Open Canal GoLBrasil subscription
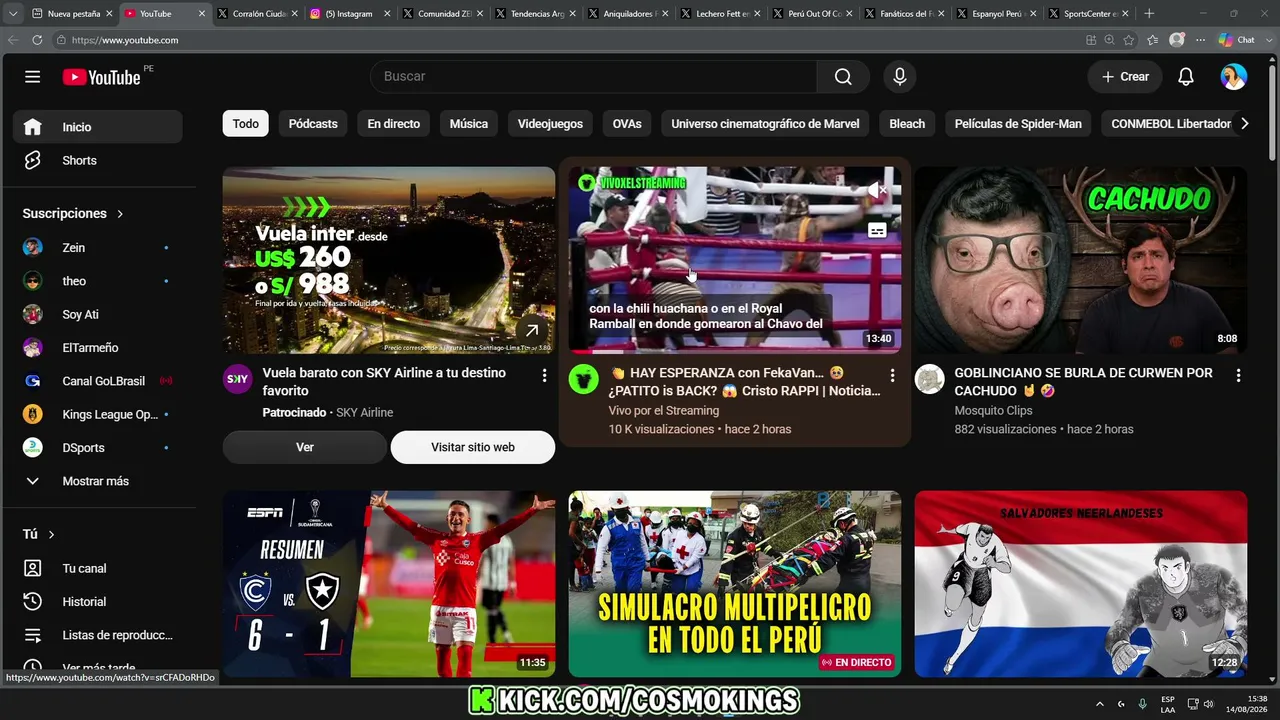 click(x=97, y=381)
